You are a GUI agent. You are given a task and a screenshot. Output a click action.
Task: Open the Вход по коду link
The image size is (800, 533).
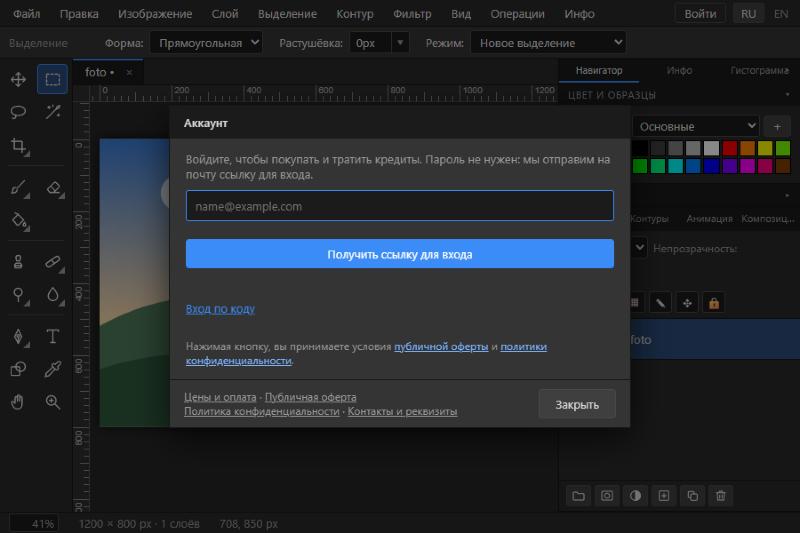tap(220, 309)
